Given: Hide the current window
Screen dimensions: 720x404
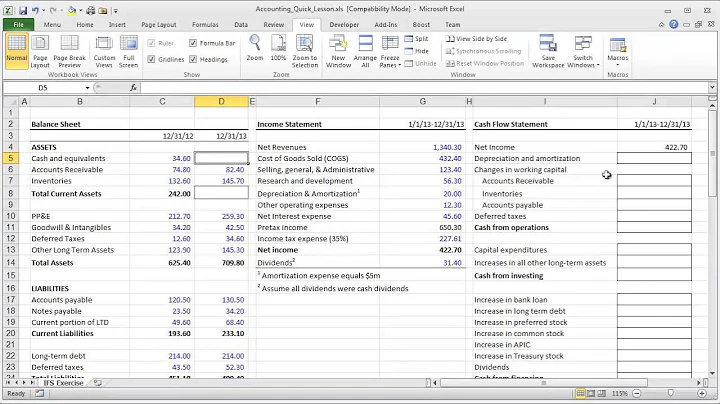Looking at the screenshot, I should (x=416, y=51).
